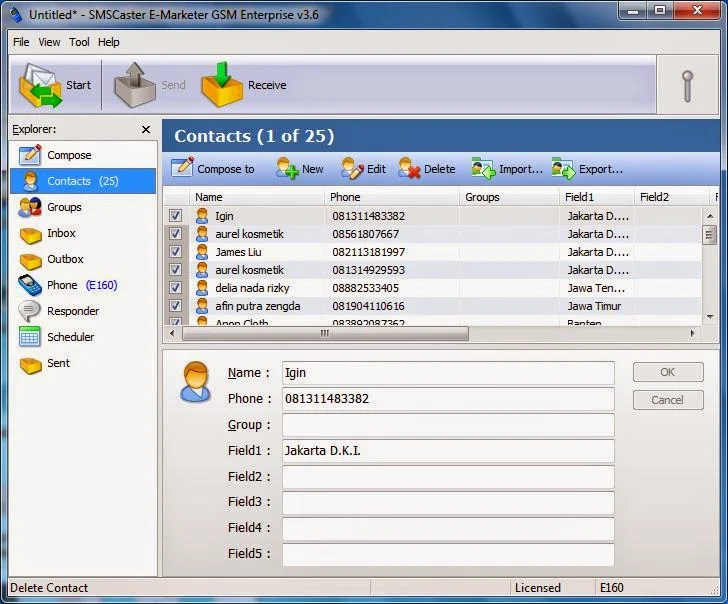Viewport: 728px width, 604px height.
Task: Uncheck the James Liu checkbox
Action: point(175,252)
